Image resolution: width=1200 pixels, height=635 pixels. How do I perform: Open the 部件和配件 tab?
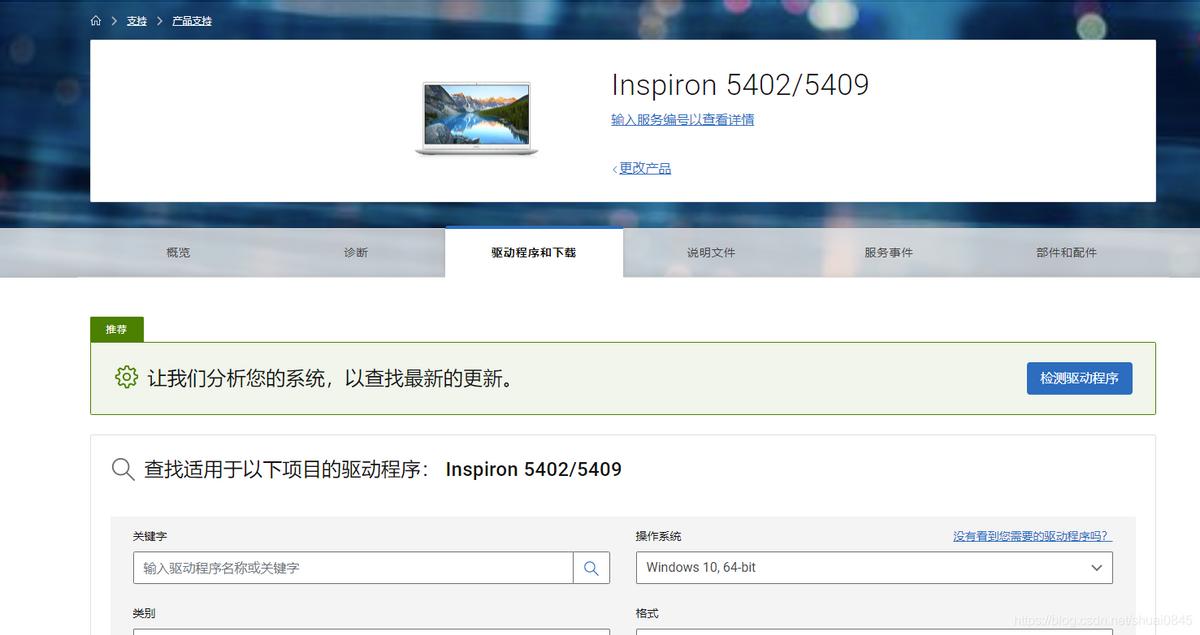(1066, 252)
